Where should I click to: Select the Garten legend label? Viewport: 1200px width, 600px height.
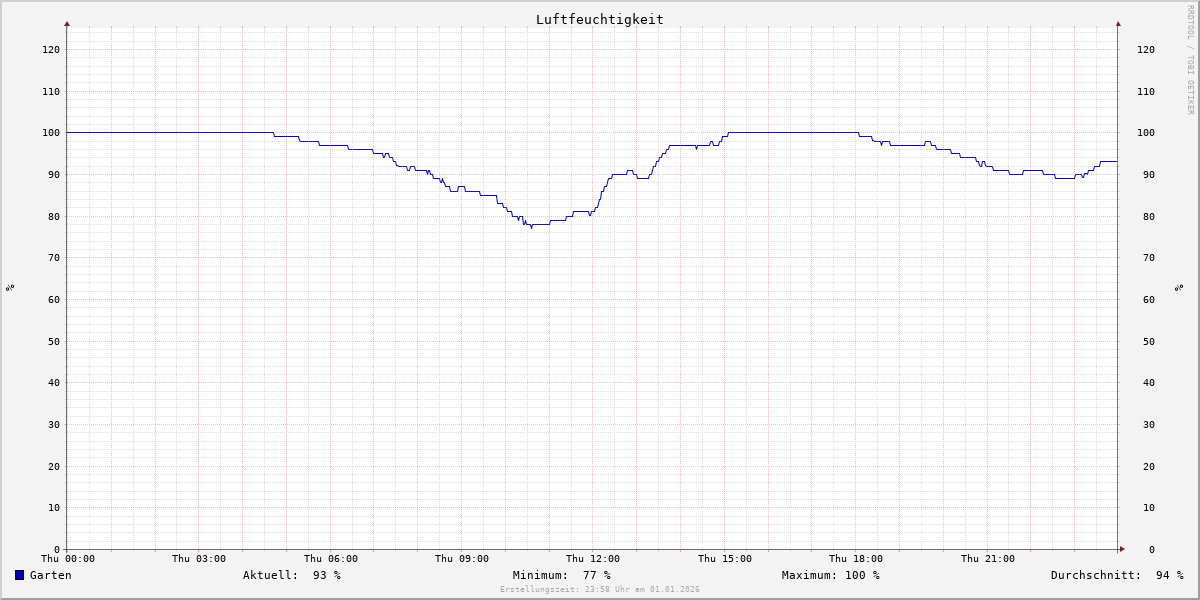50,575
